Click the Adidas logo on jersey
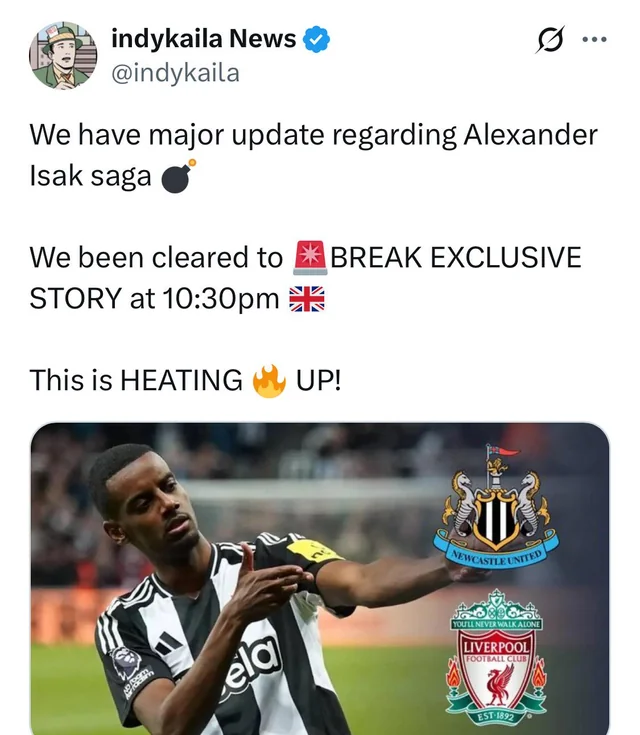Image resolution: width=640 pixels, height=735 pixels. pyautogui.click(x=167, y=643)
